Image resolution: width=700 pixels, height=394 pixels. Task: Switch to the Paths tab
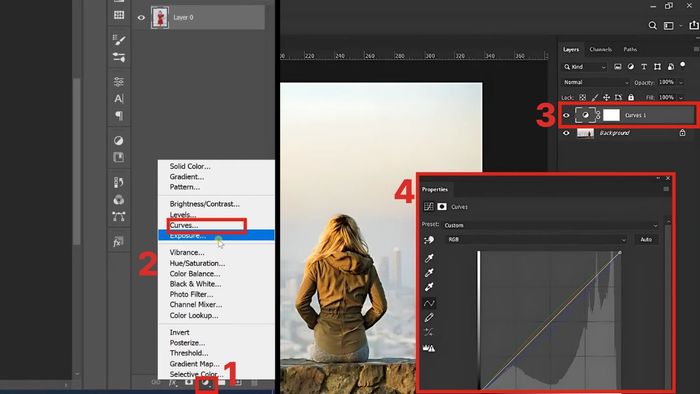point(630,49)
